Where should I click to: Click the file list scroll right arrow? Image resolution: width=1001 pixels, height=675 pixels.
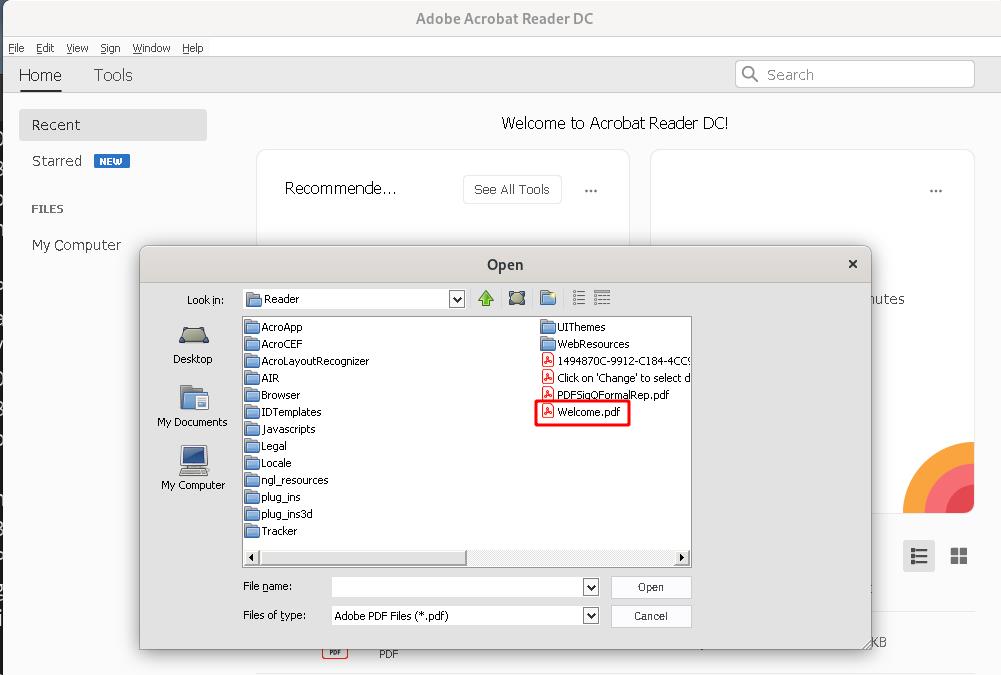point(682,557)
